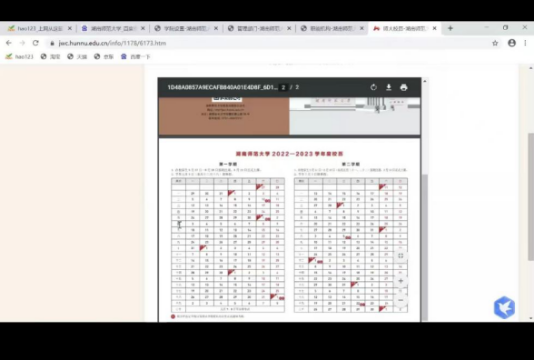
Task: Close the active calendar tab
Action: pos(435,29)
